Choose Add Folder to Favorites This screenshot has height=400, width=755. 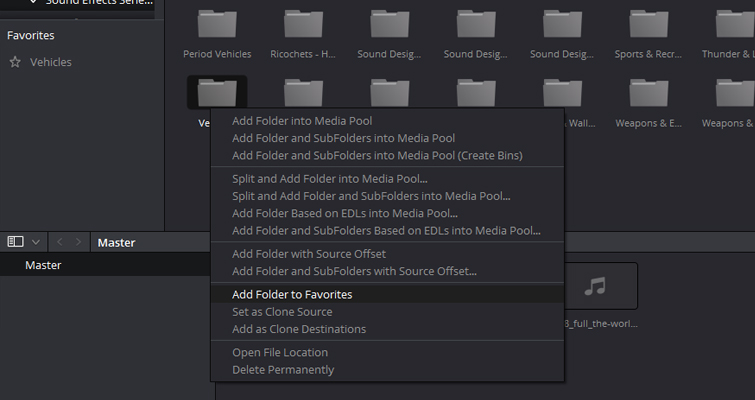tap(292, 294)
